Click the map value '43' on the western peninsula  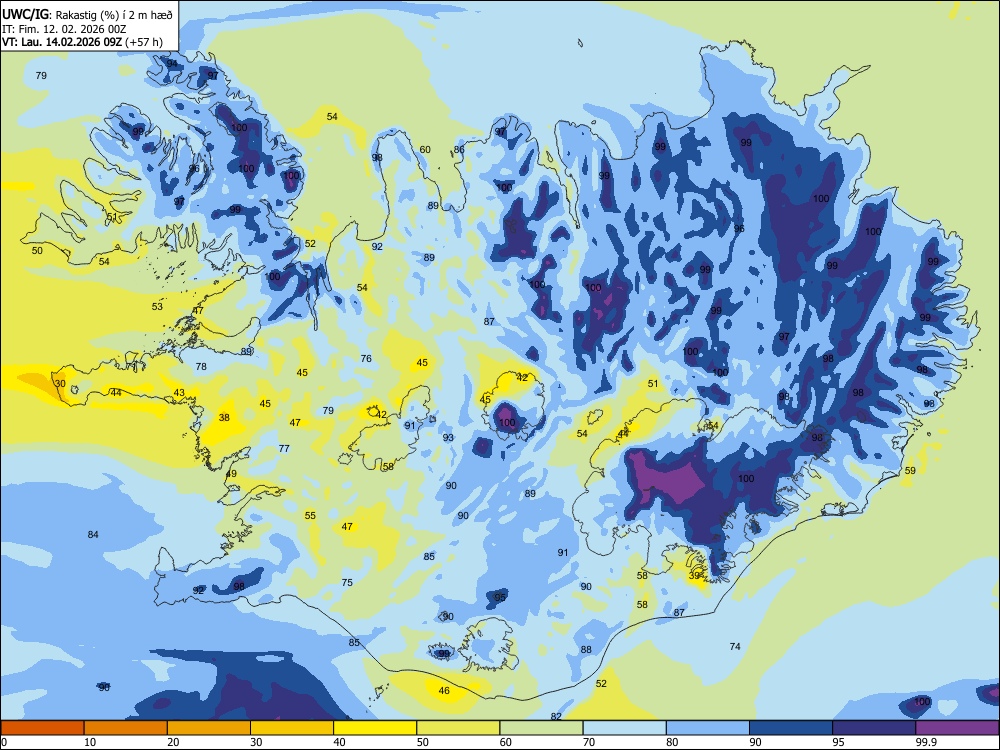tap(179, 393)
